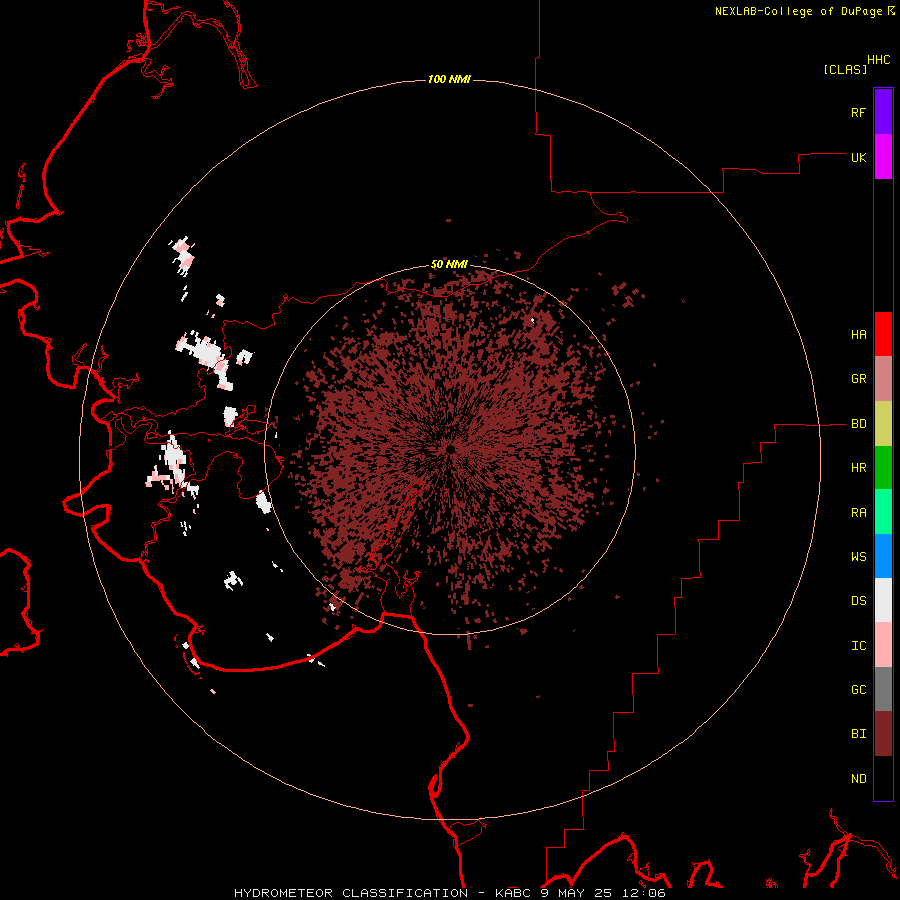Click the HR legend label
900x900 pixels.
point(858,468)
